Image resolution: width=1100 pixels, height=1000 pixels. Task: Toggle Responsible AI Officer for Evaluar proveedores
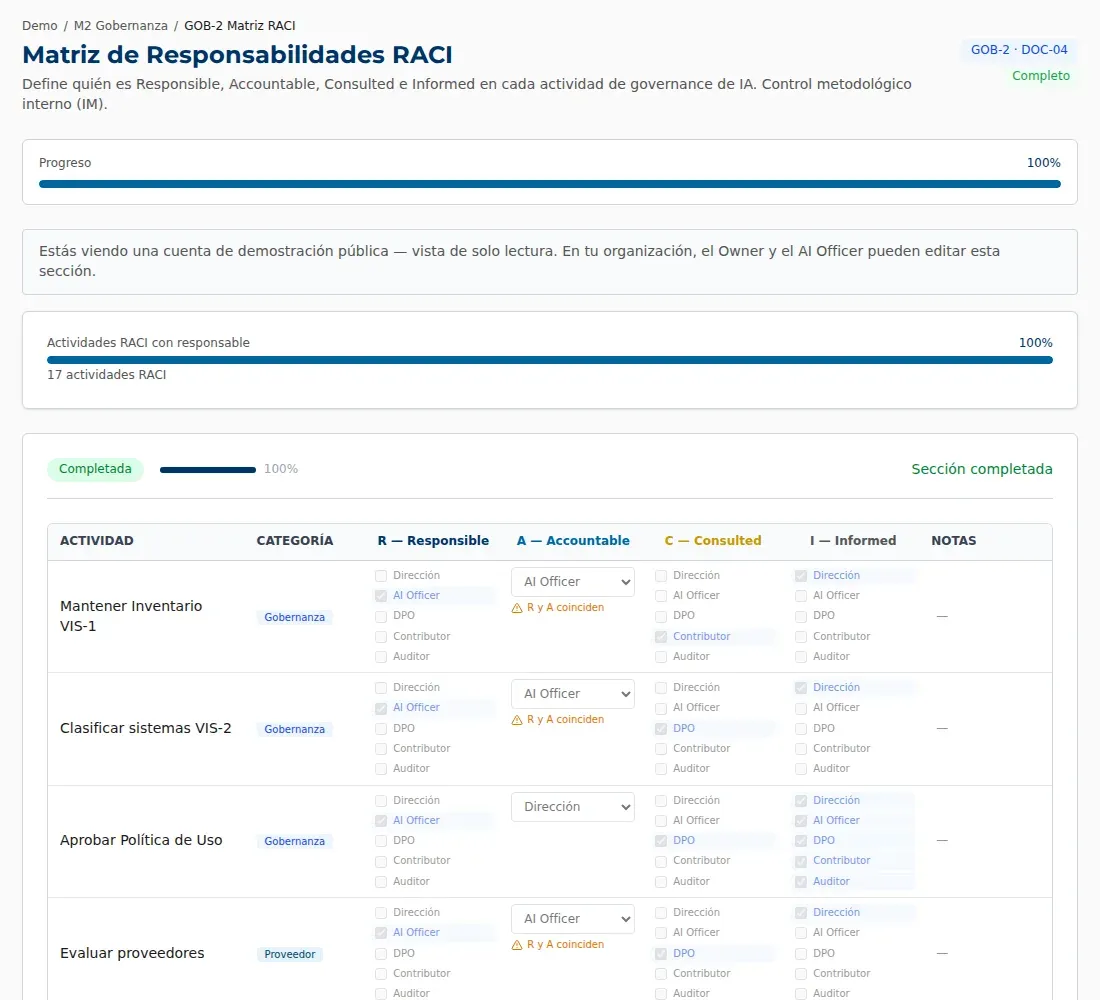click(381, 933)
